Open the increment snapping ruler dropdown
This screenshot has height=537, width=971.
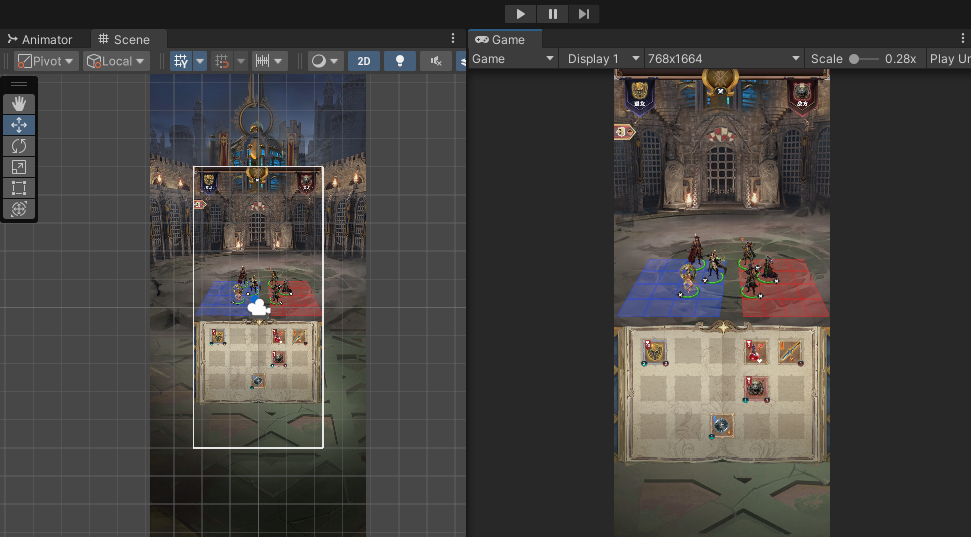pos(269,61)
